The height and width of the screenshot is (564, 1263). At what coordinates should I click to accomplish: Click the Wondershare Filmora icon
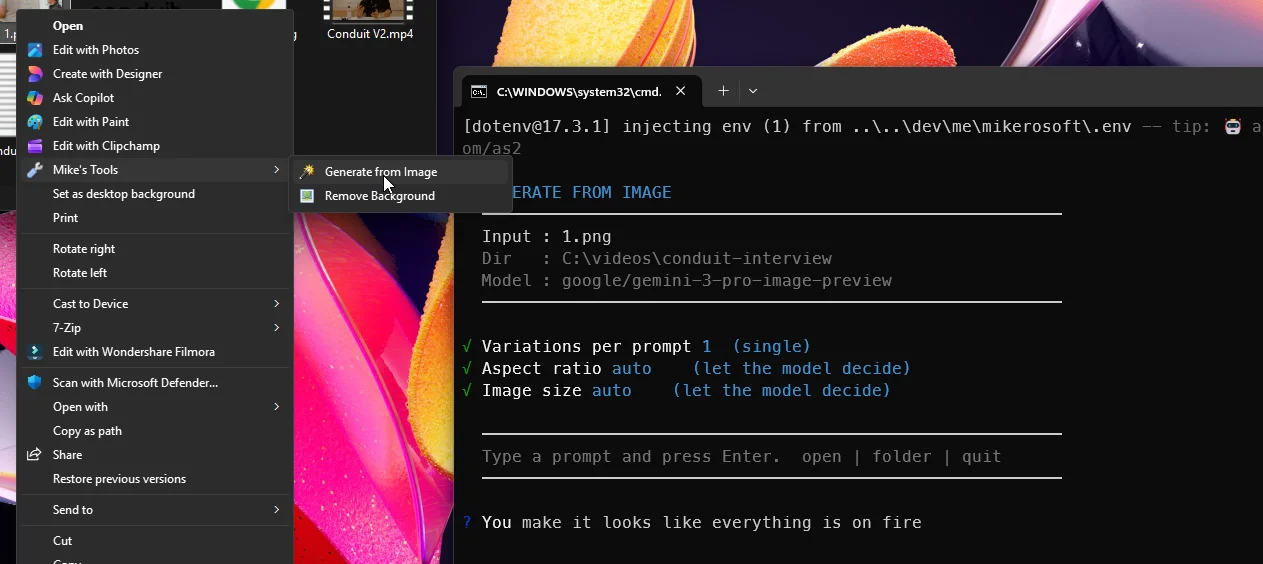[35, 352]
